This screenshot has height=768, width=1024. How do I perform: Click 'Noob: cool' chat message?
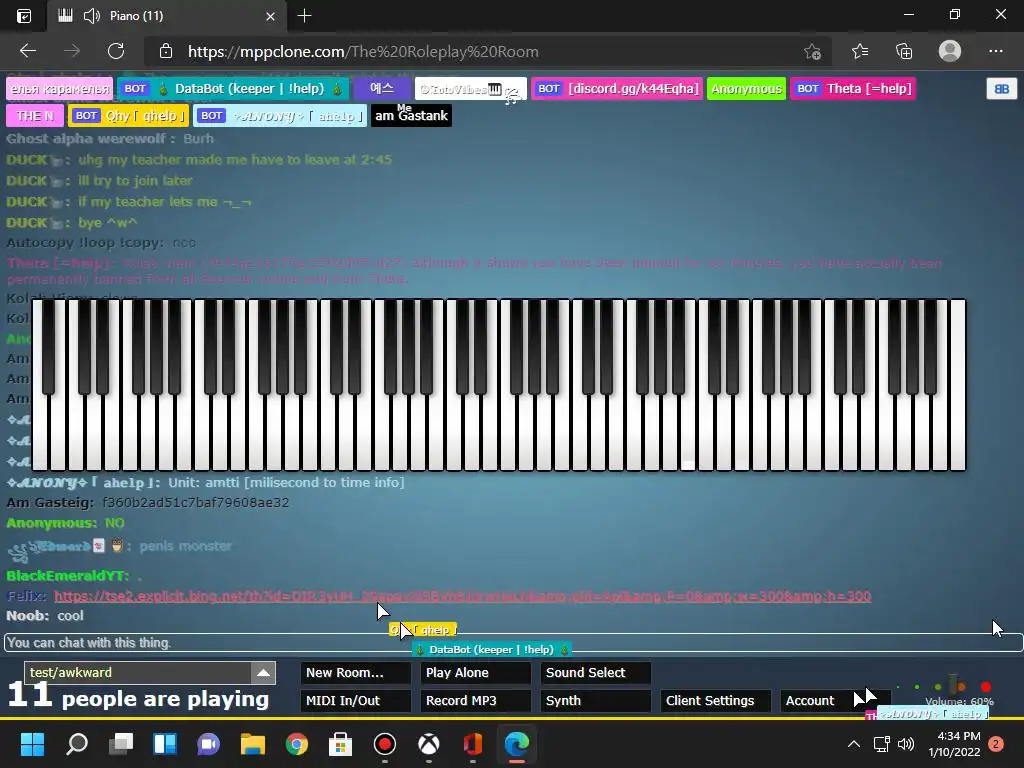pyautogui.click(x=45, y=616)
